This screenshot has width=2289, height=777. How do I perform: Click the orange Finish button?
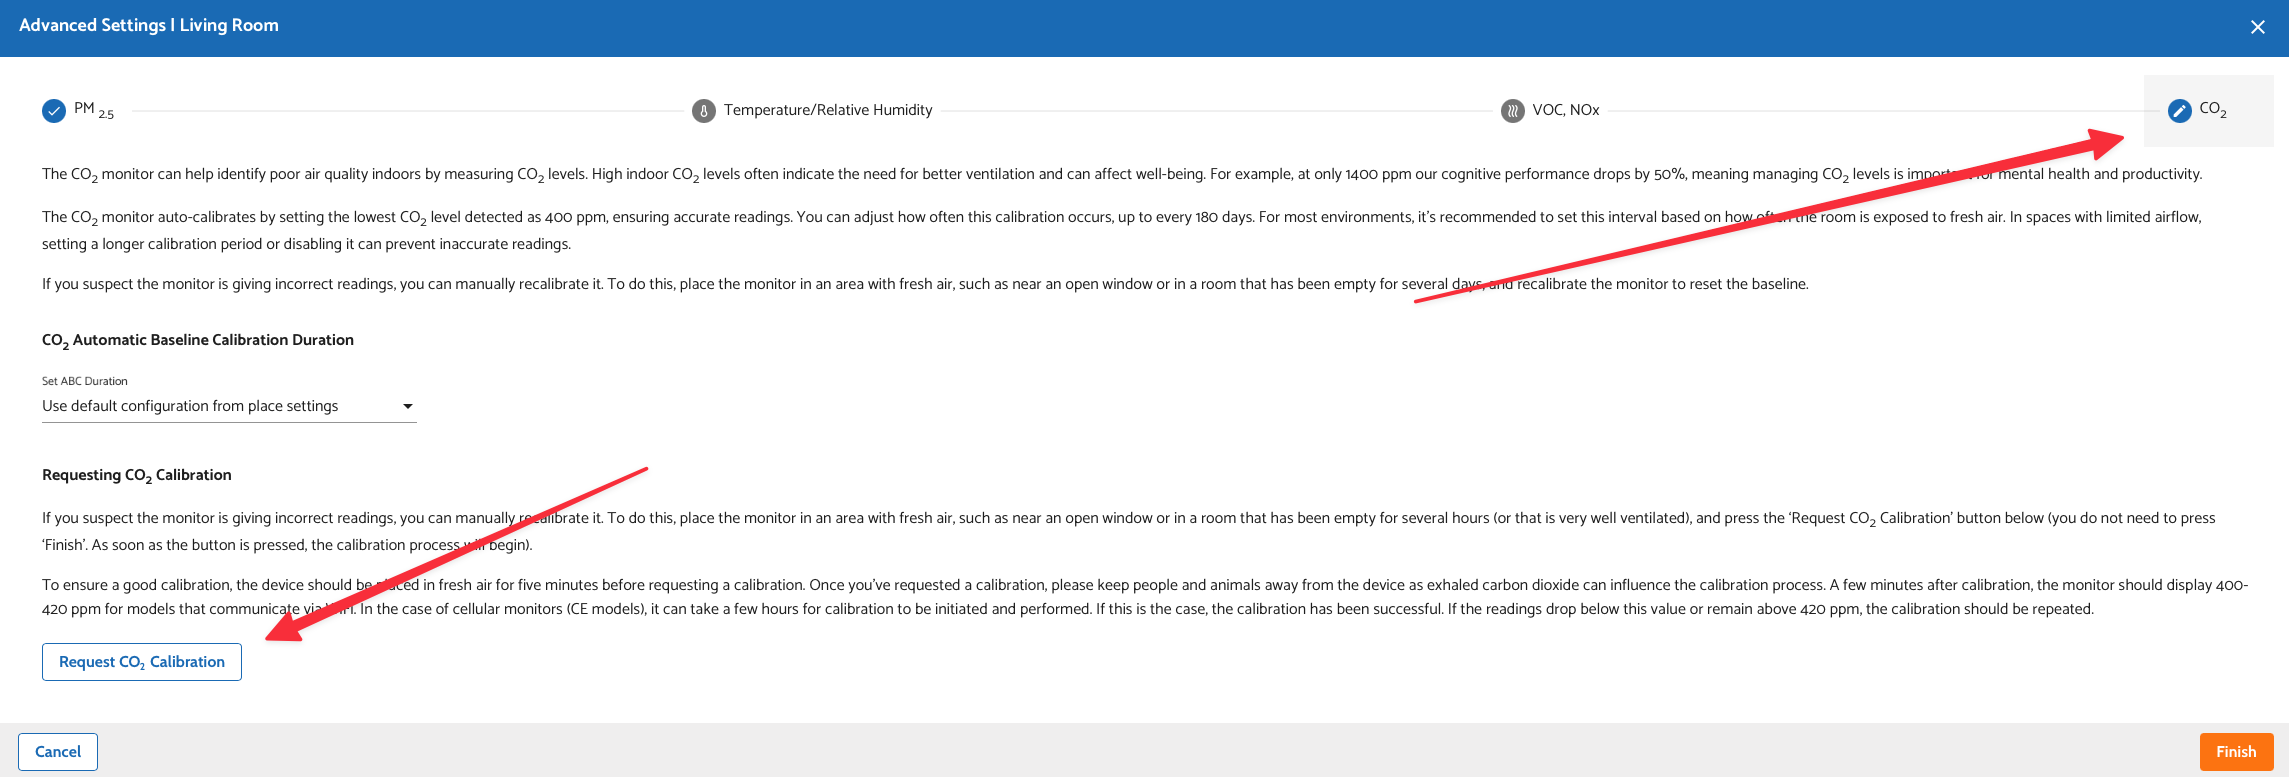pos(2236,752)
